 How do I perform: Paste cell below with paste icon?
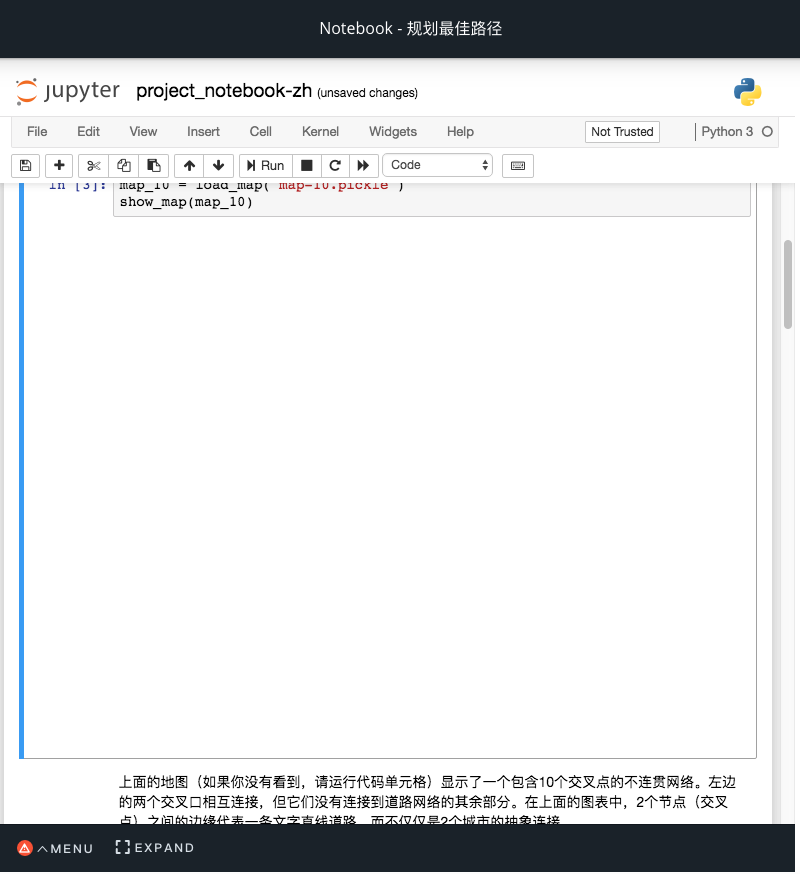click(x=151, y=165)
